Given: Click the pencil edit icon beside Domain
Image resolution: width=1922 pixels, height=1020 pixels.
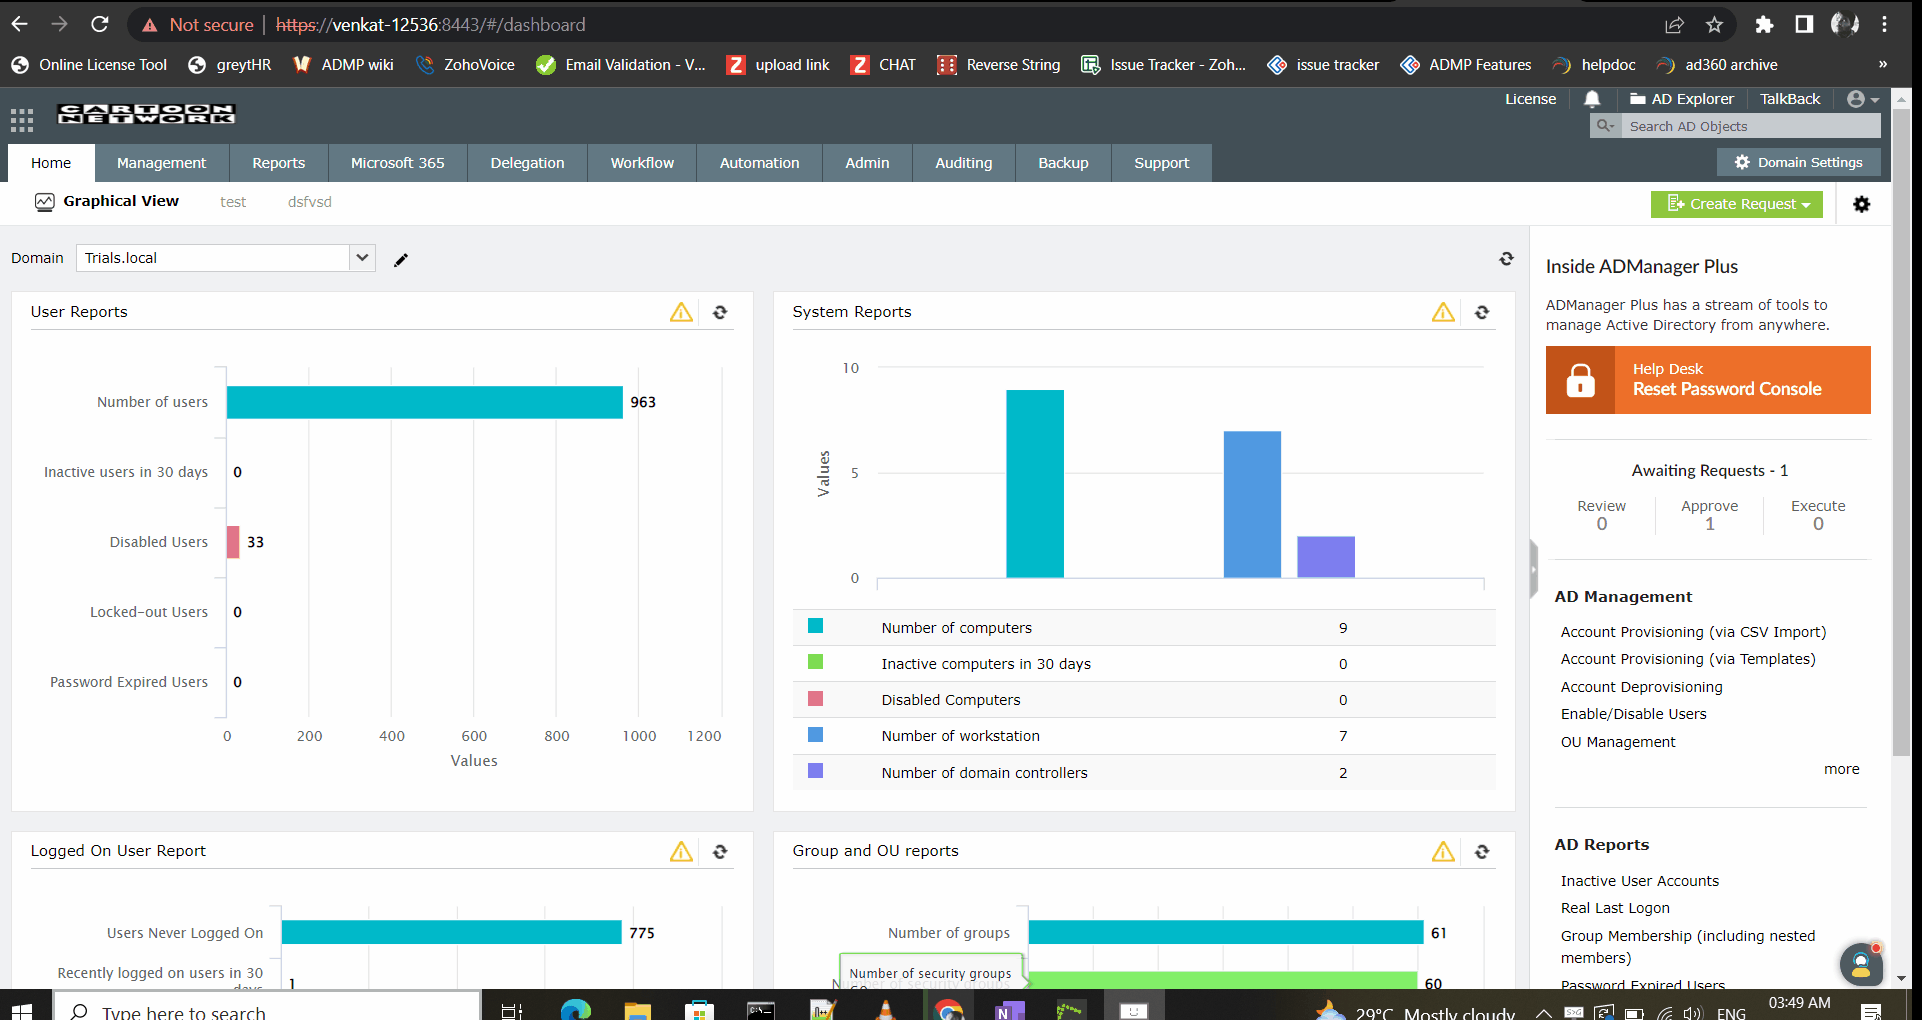Looking at the screenshot, I should (x=401, y=260).
